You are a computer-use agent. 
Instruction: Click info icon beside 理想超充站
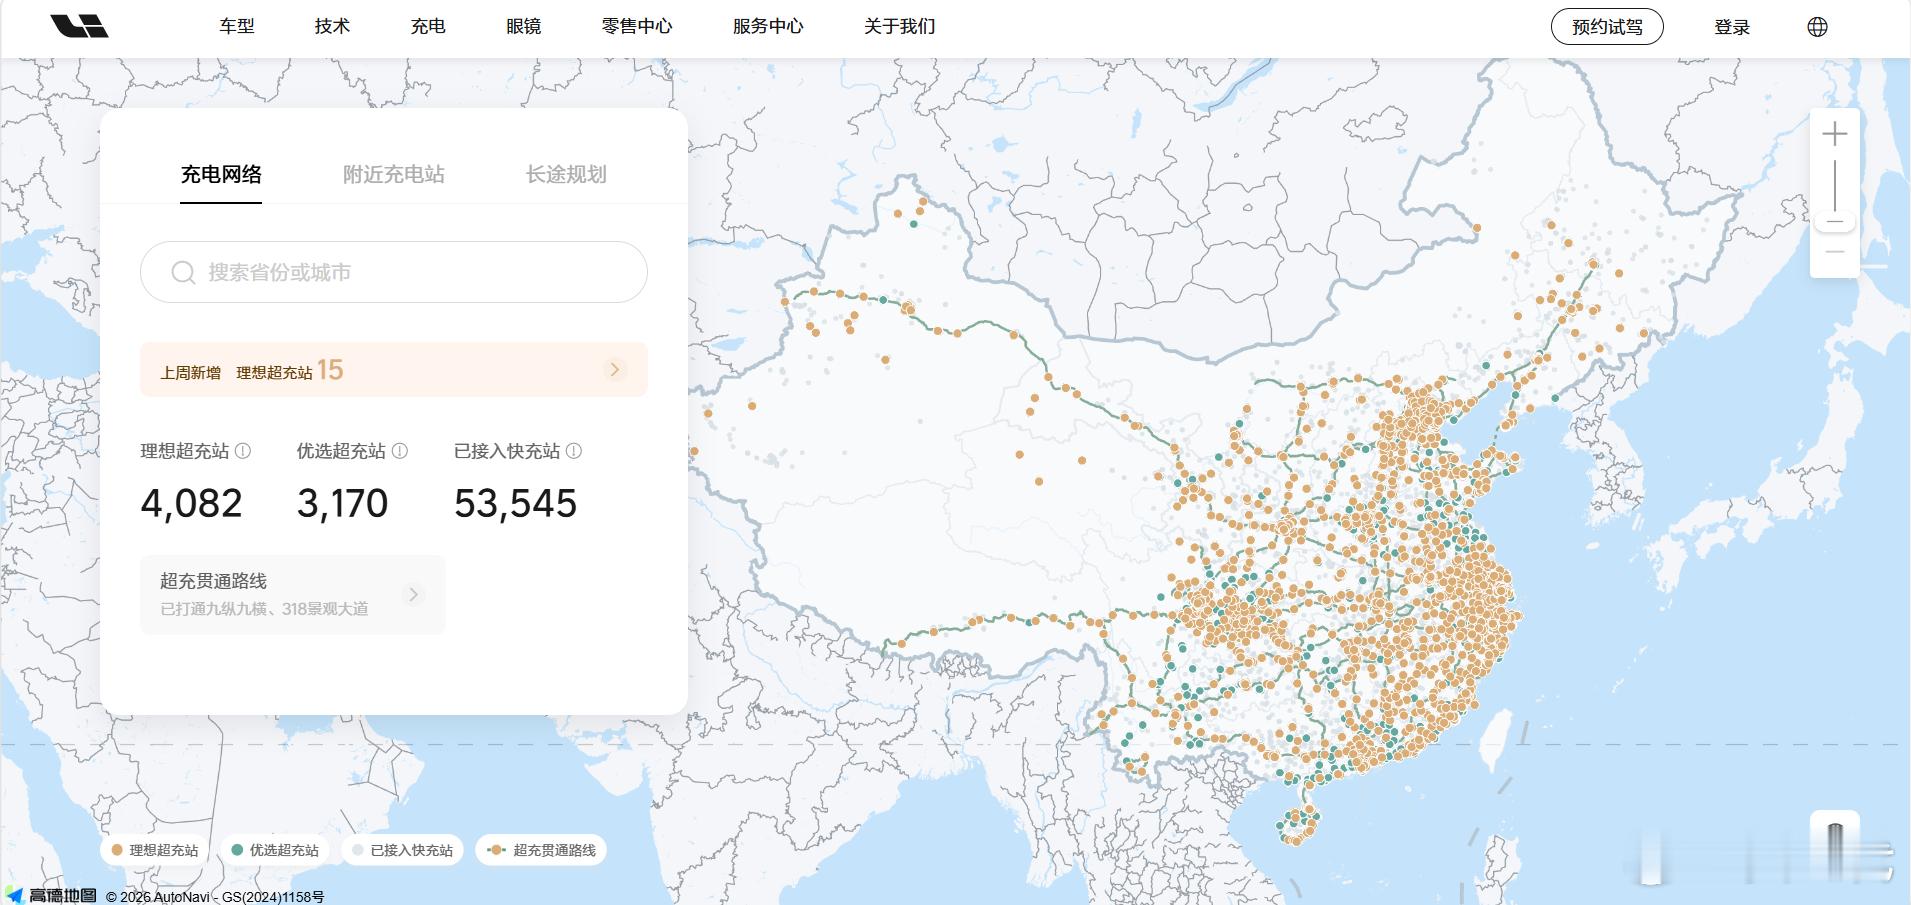242,451
